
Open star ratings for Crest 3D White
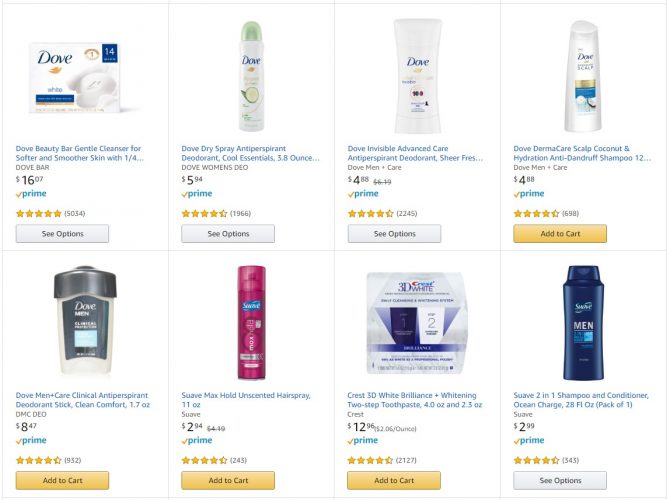[x=370, y=460]
